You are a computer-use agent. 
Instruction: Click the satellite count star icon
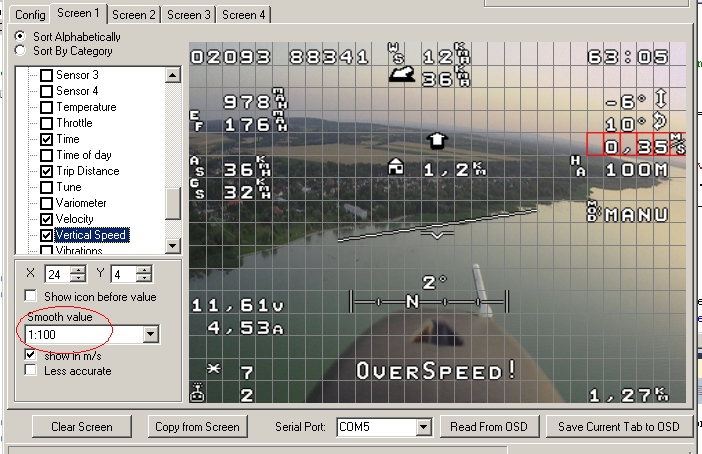click(198, 372)
